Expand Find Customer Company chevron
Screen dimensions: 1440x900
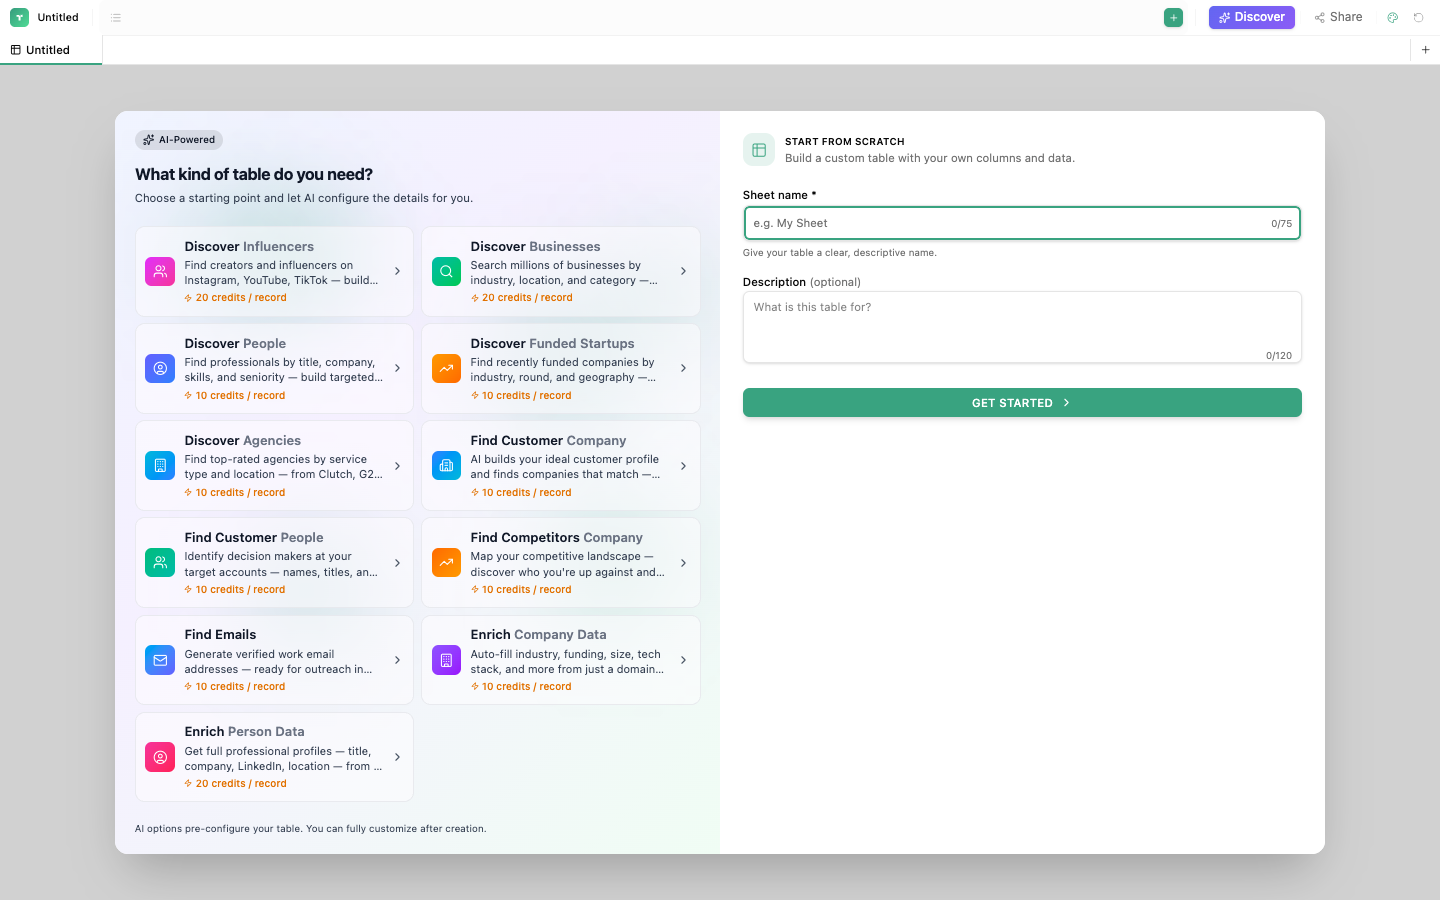(x=683, y=465)
